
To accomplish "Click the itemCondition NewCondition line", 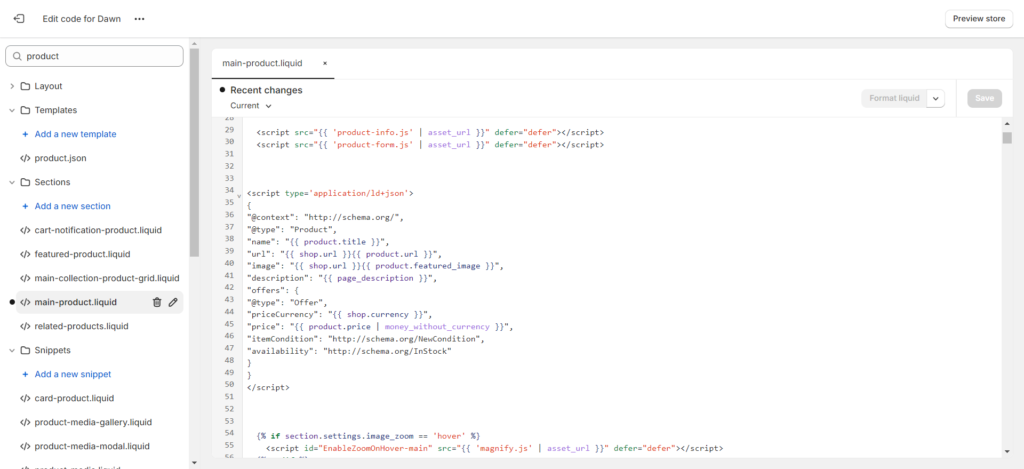I will 366,338.
